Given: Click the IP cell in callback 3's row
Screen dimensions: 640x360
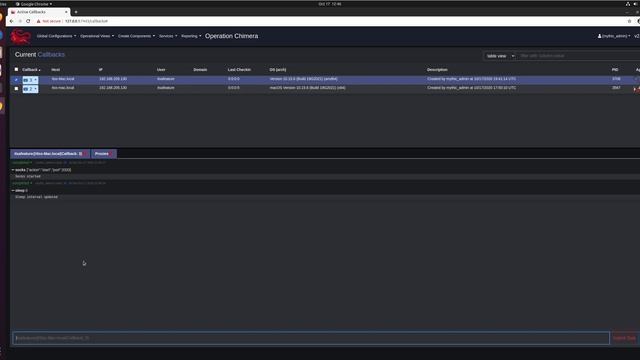Looking at the screenshot, I should point(113,79).
